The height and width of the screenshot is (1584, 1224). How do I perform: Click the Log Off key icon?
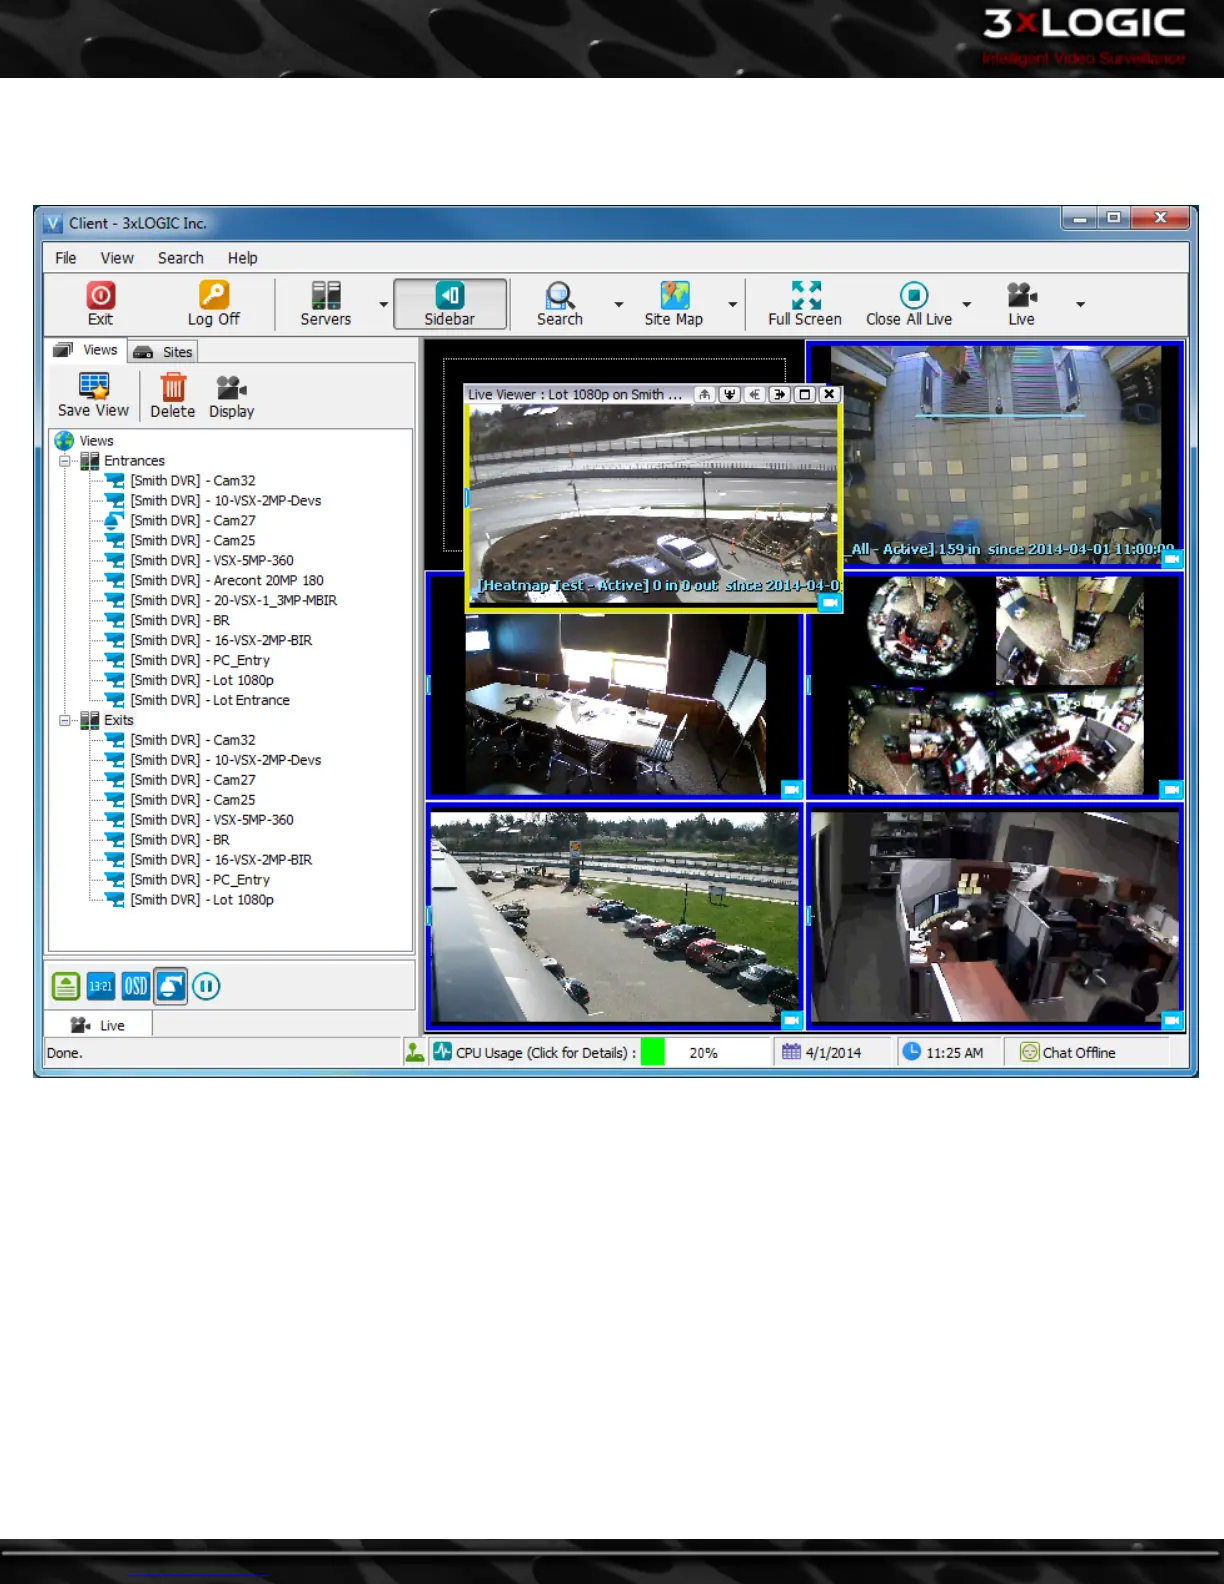[214, 295]
